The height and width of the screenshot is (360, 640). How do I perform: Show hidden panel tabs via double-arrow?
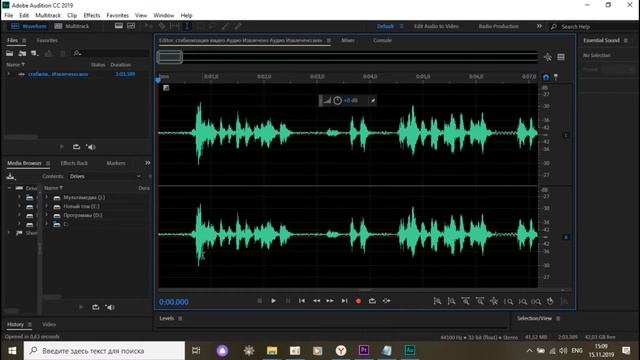click(147, 163)
